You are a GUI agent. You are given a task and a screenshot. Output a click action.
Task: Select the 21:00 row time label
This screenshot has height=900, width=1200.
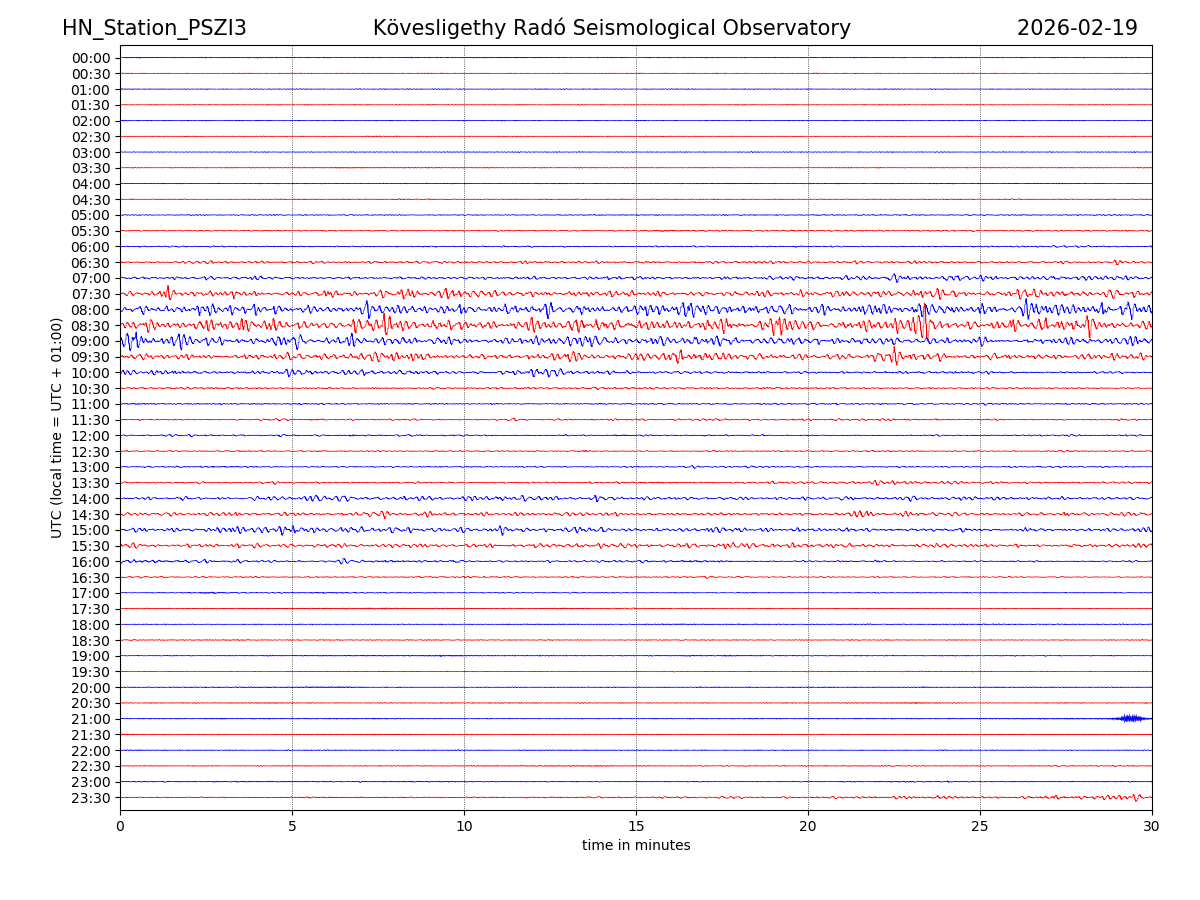pyautogui.click(x=90, y=719)
